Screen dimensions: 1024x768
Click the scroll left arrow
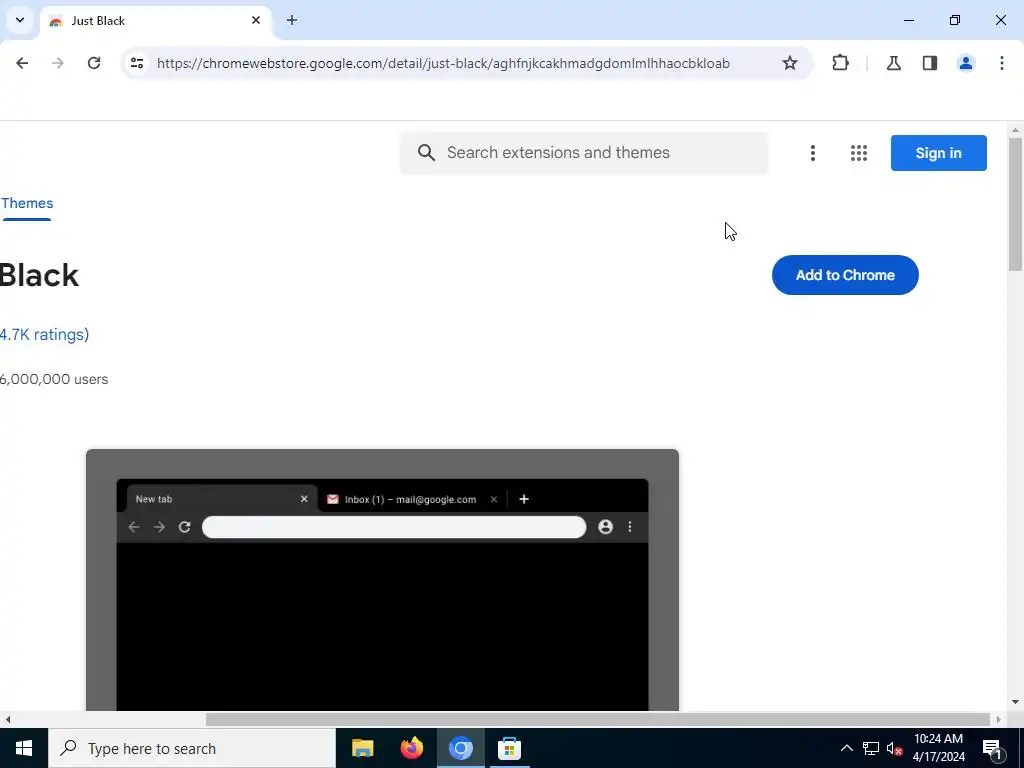pyautogui.click(x=7, y=720)
